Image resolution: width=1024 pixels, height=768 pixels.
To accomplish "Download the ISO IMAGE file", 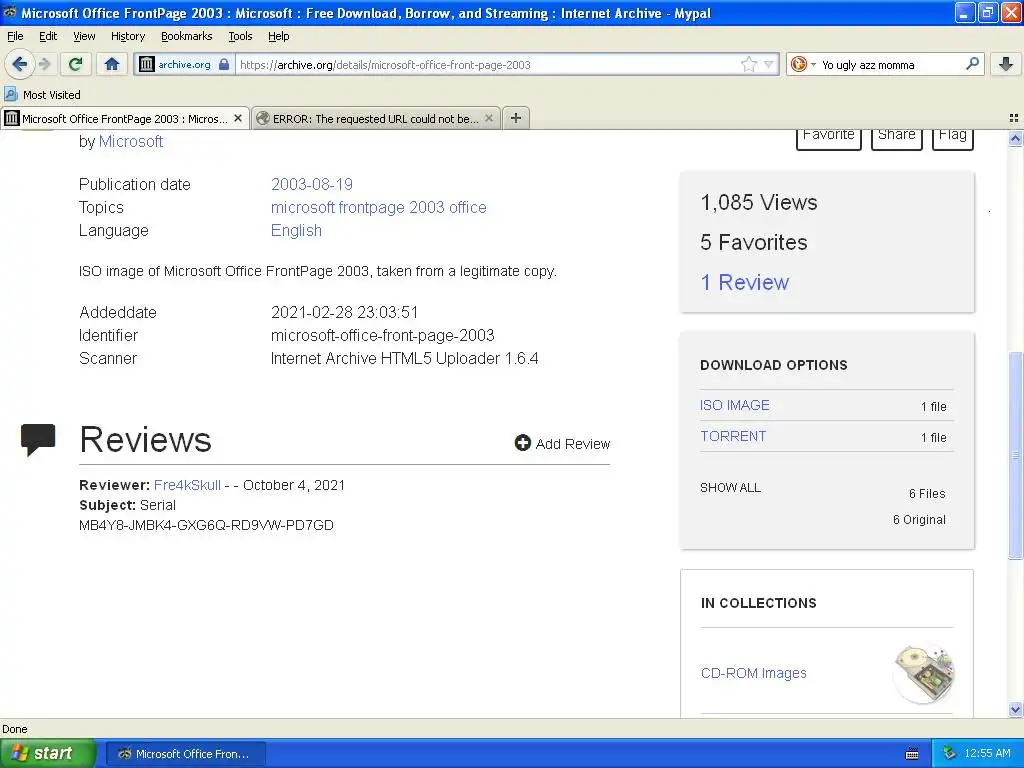I will click(x=735, y=405).
